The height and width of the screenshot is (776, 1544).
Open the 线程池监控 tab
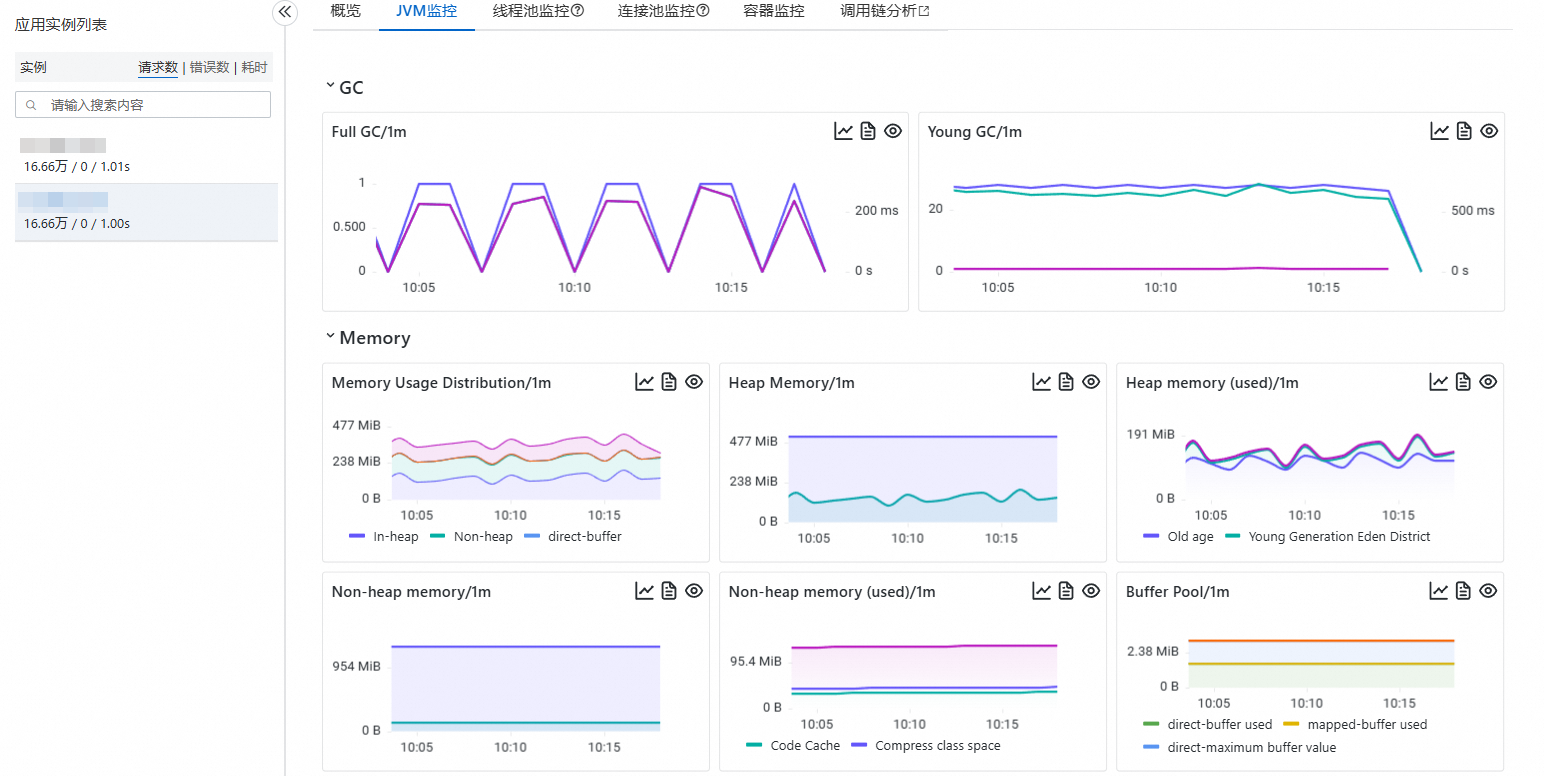[531, 12]
